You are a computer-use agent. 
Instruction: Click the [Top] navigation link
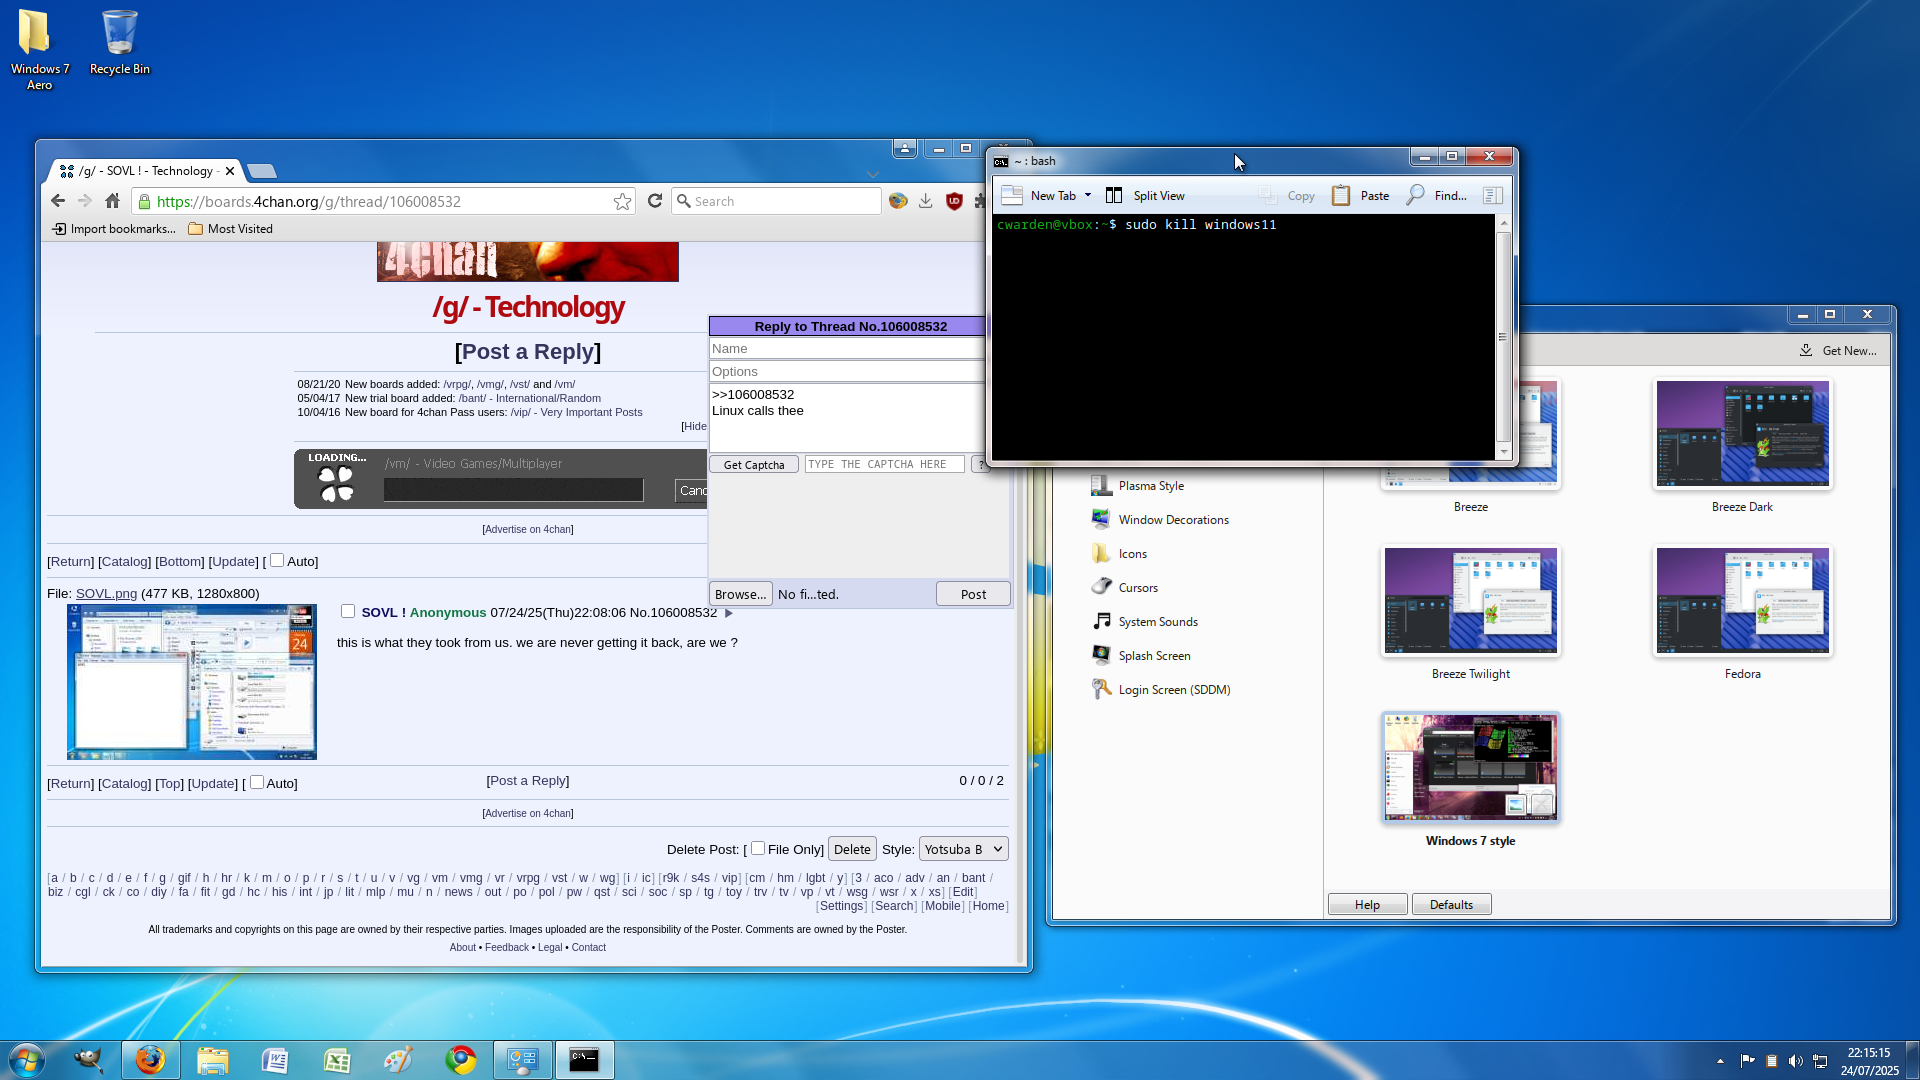[170, 784]
